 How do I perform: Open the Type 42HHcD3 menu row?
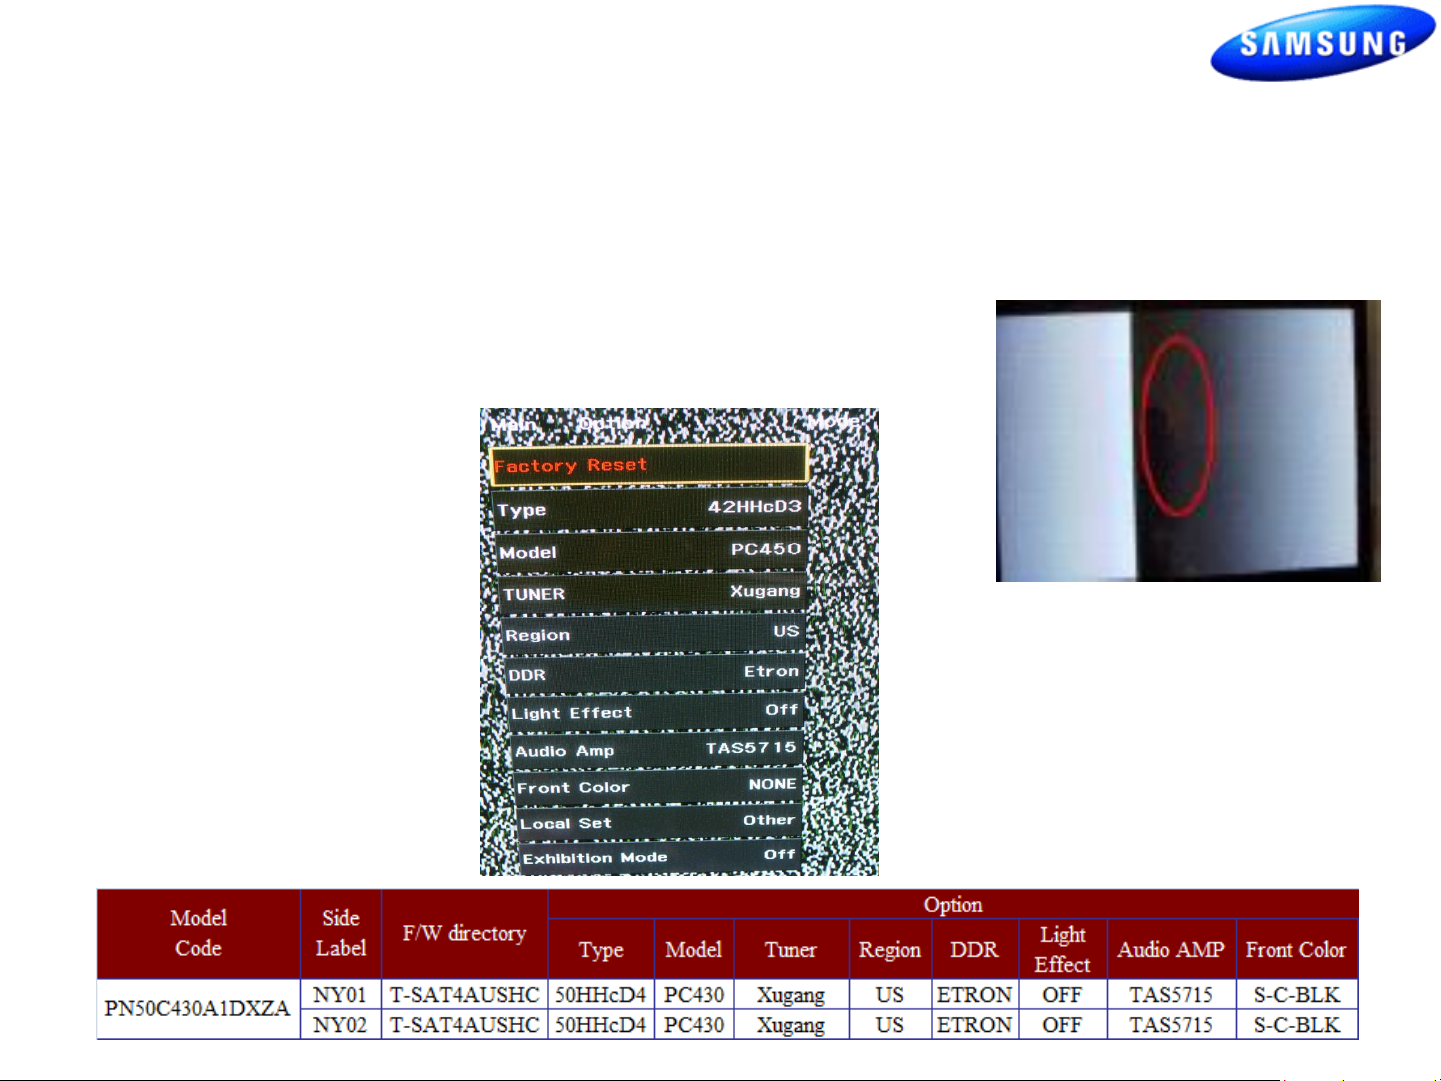650,508
